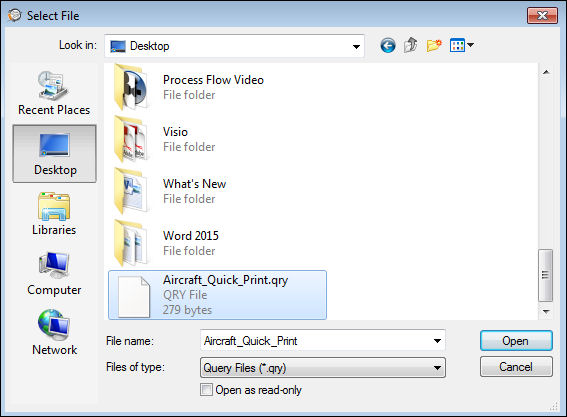This screenshot has width=567, height=417.
Task: Click the Open button
Action: [x=516, y=341]
